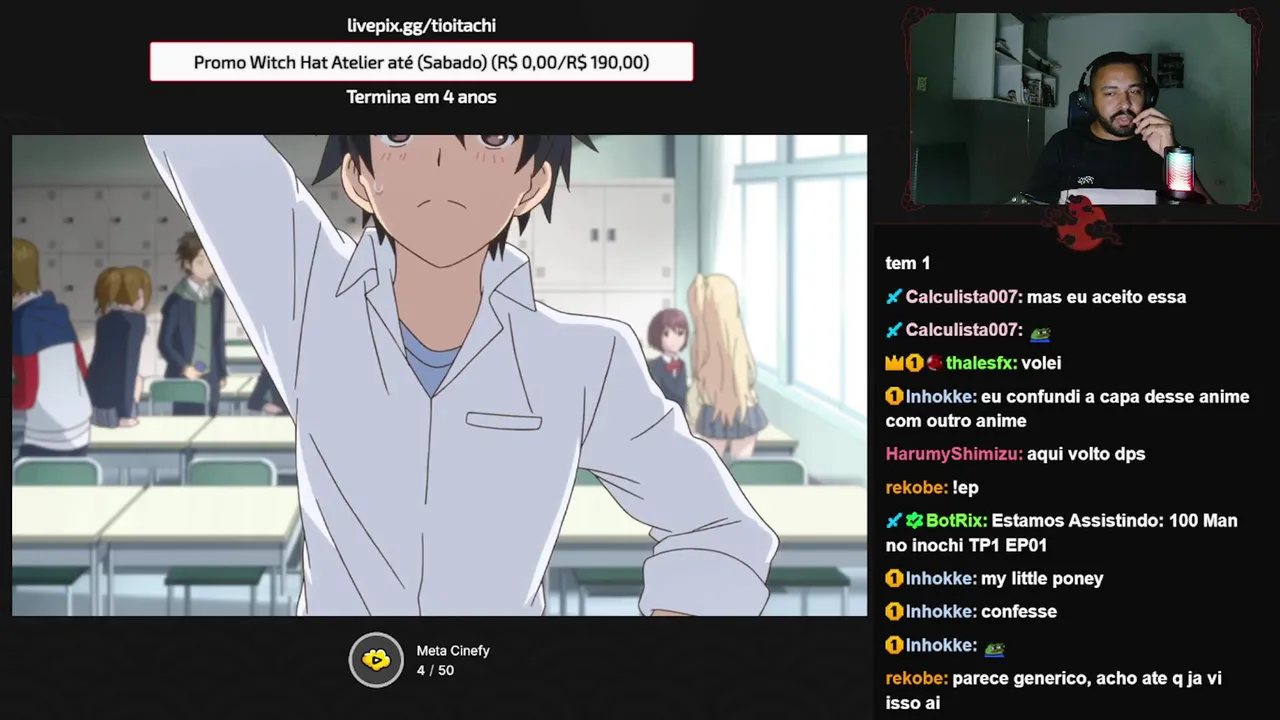Click the '4 / 50' goal counter

435,670
